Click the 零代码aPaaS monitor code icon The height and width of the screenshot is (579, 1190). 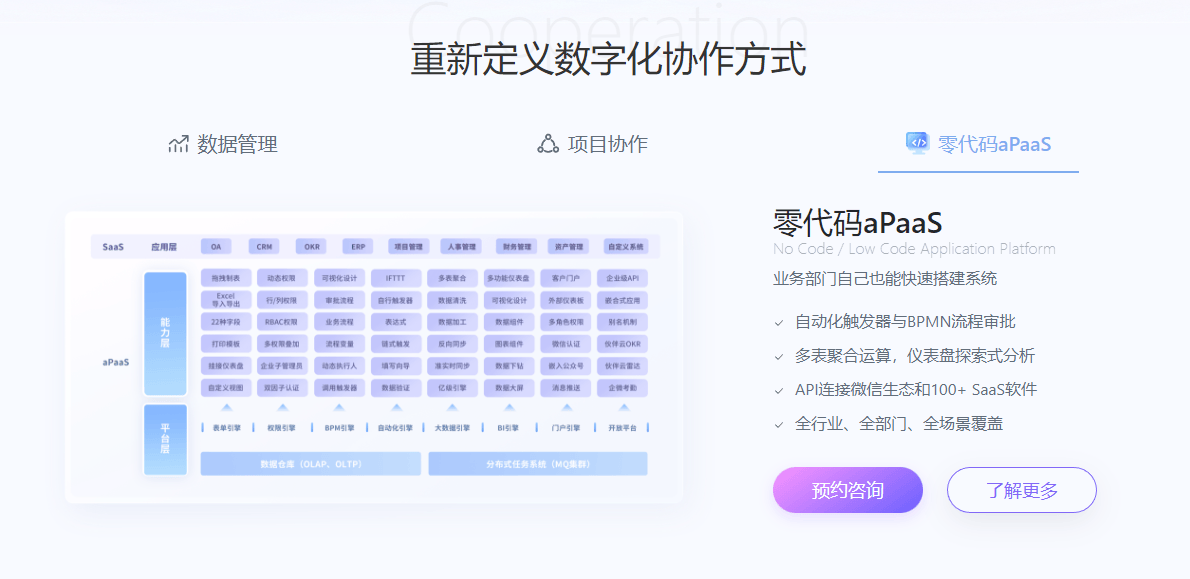[x=916, y=143]
